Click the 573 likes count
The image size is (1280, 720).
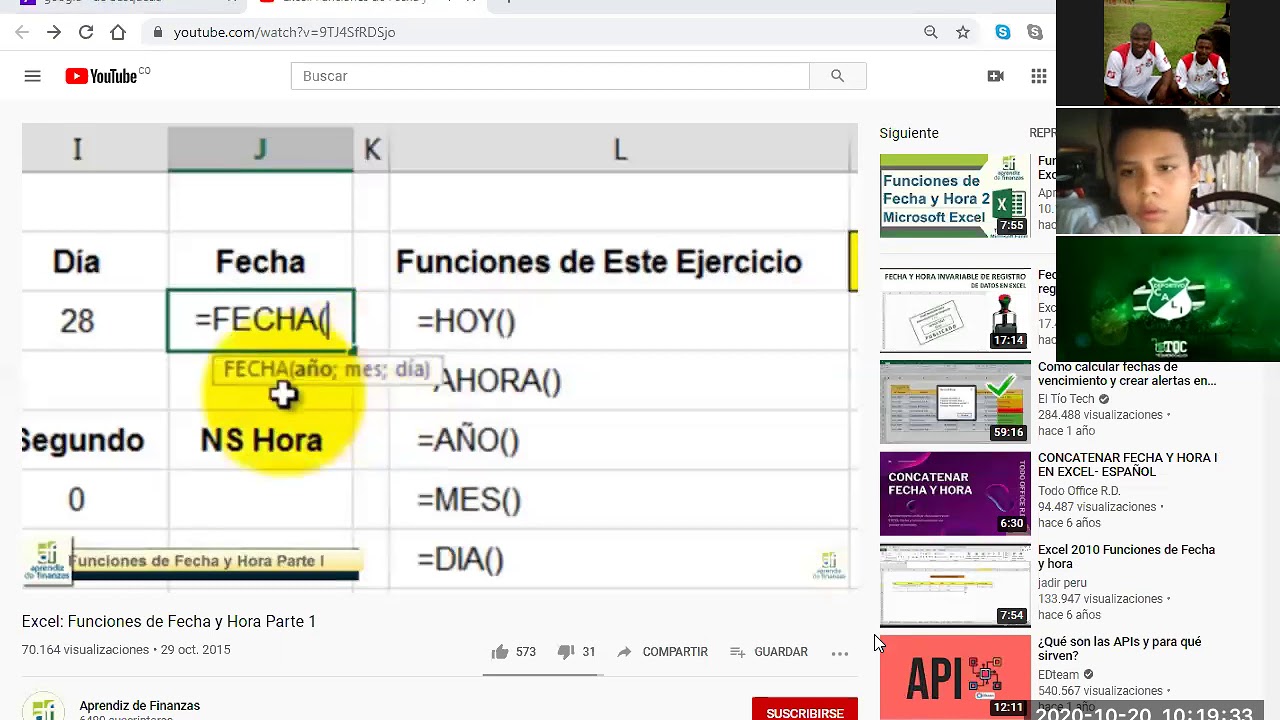(x=526, y=652)
